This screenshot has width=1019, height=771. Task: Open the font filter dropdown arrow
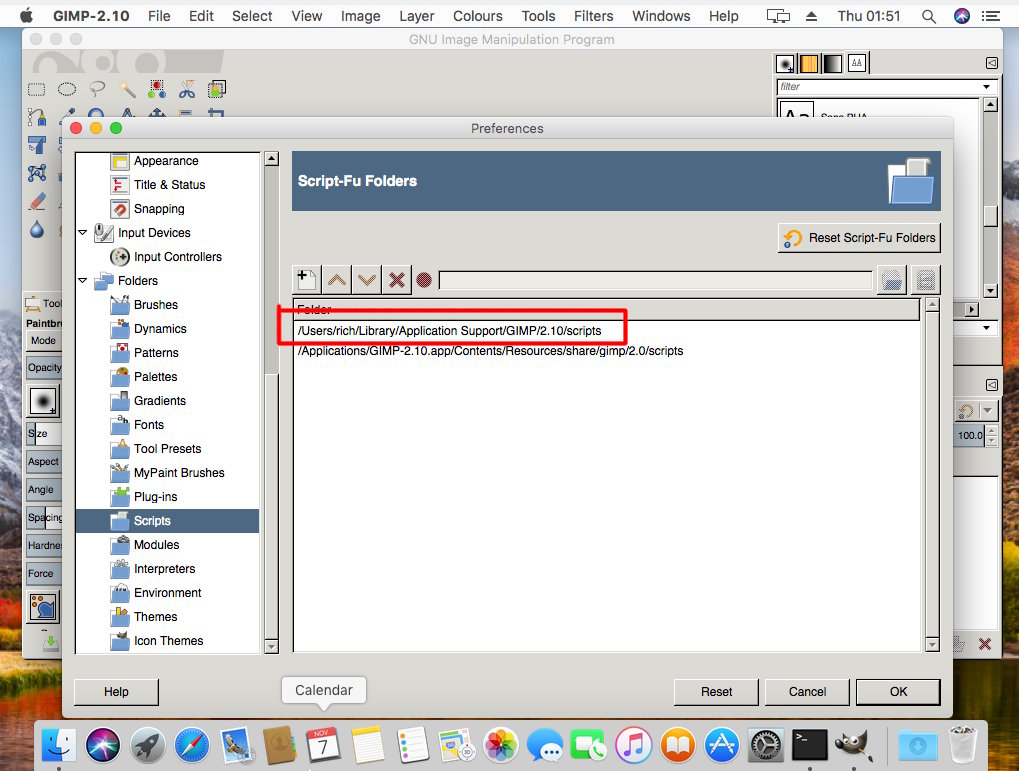click(987, 86)
